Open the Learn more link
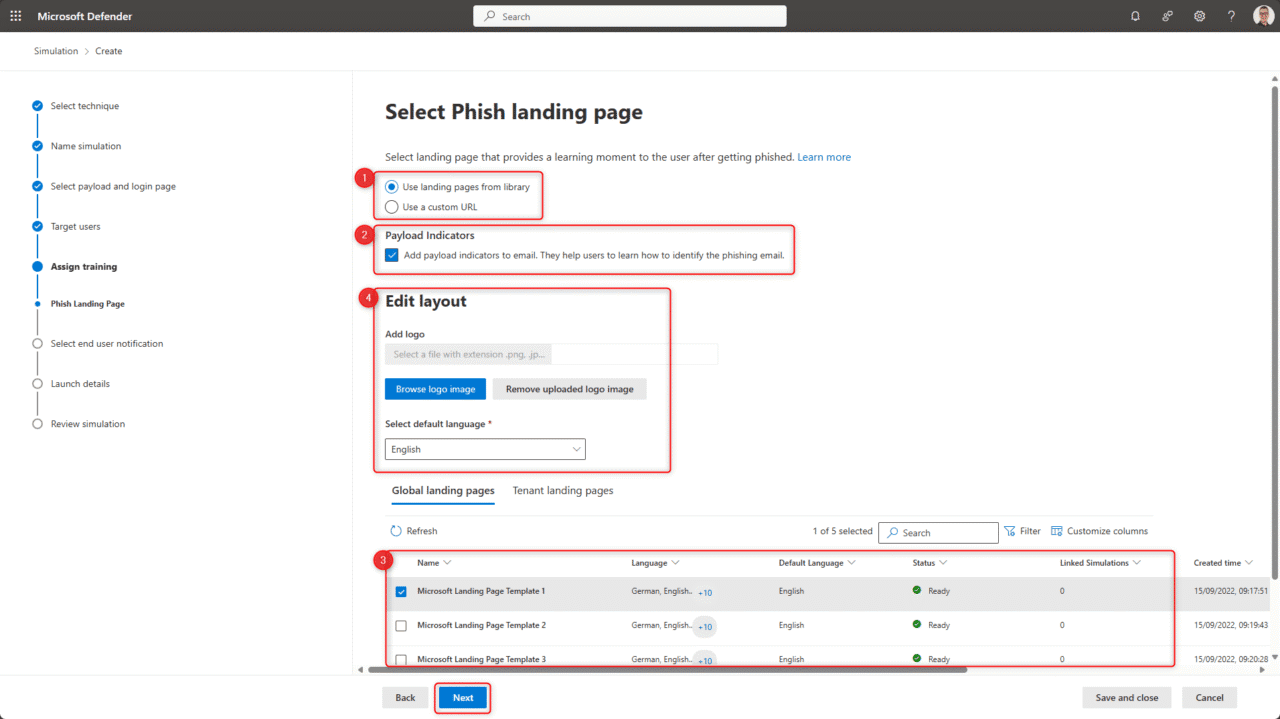This screenshot has width=1280, height=719. click(826, 157)
